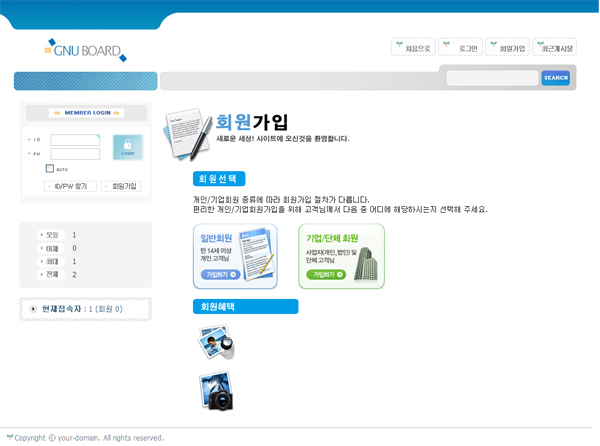Select the 일반회원 membership card
600x446 pixels.
tap(235, 256)
